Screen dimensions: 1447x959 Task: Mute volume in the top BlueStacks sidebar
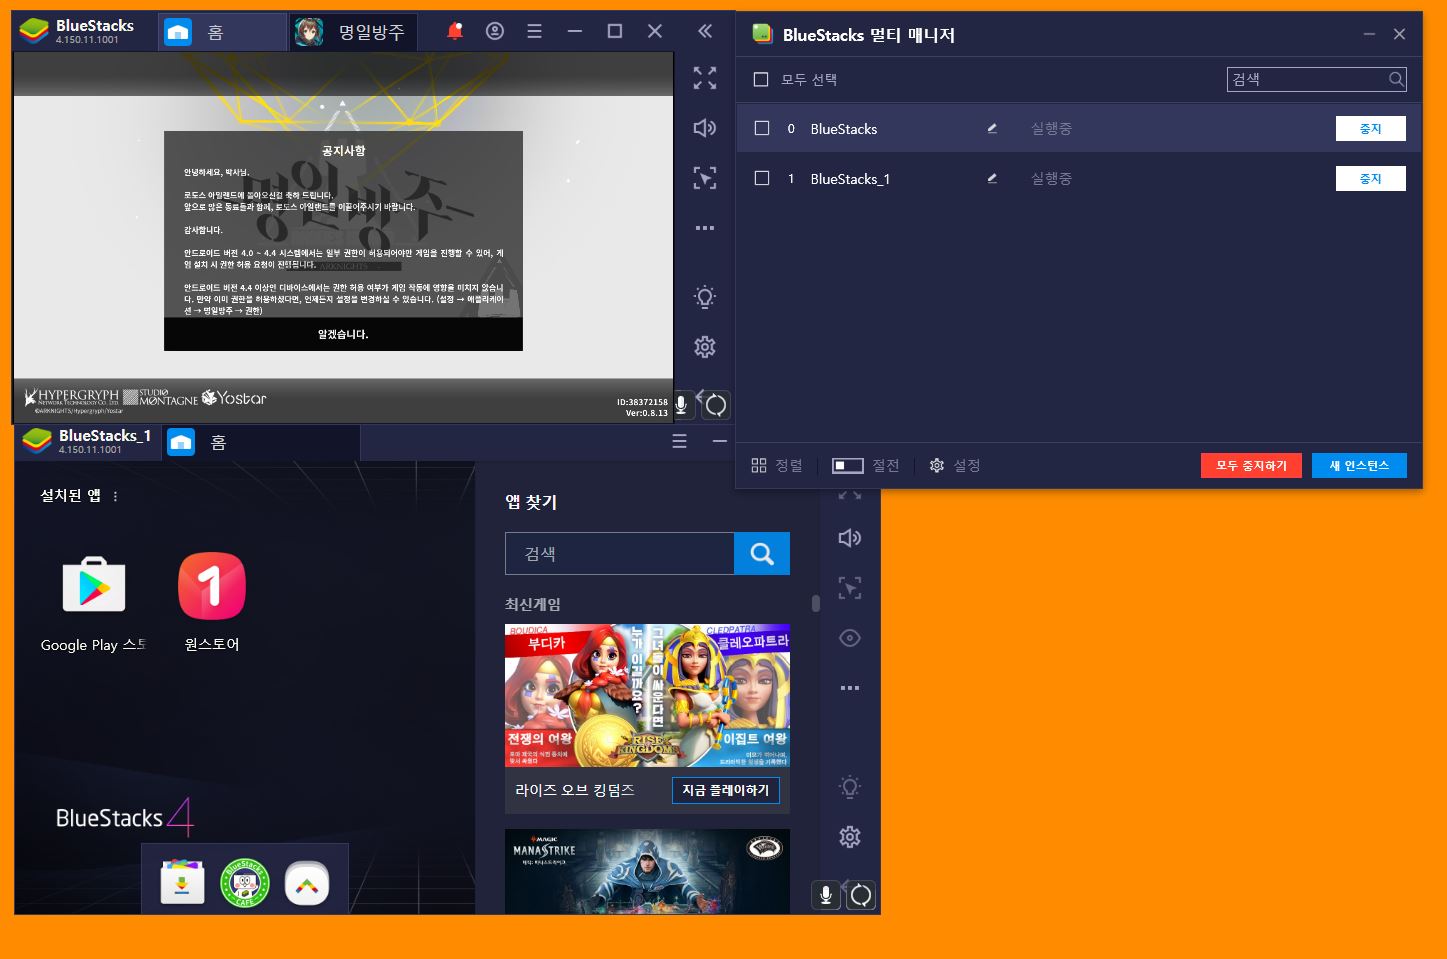click(705, 128)
